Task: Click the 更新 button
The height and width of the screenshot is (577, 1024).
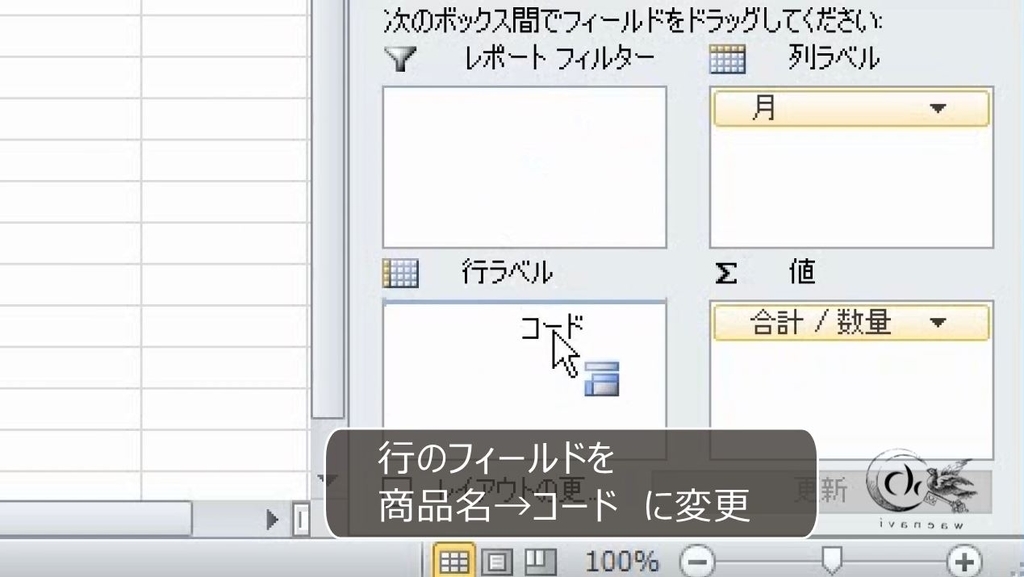Action: [822, 490]
